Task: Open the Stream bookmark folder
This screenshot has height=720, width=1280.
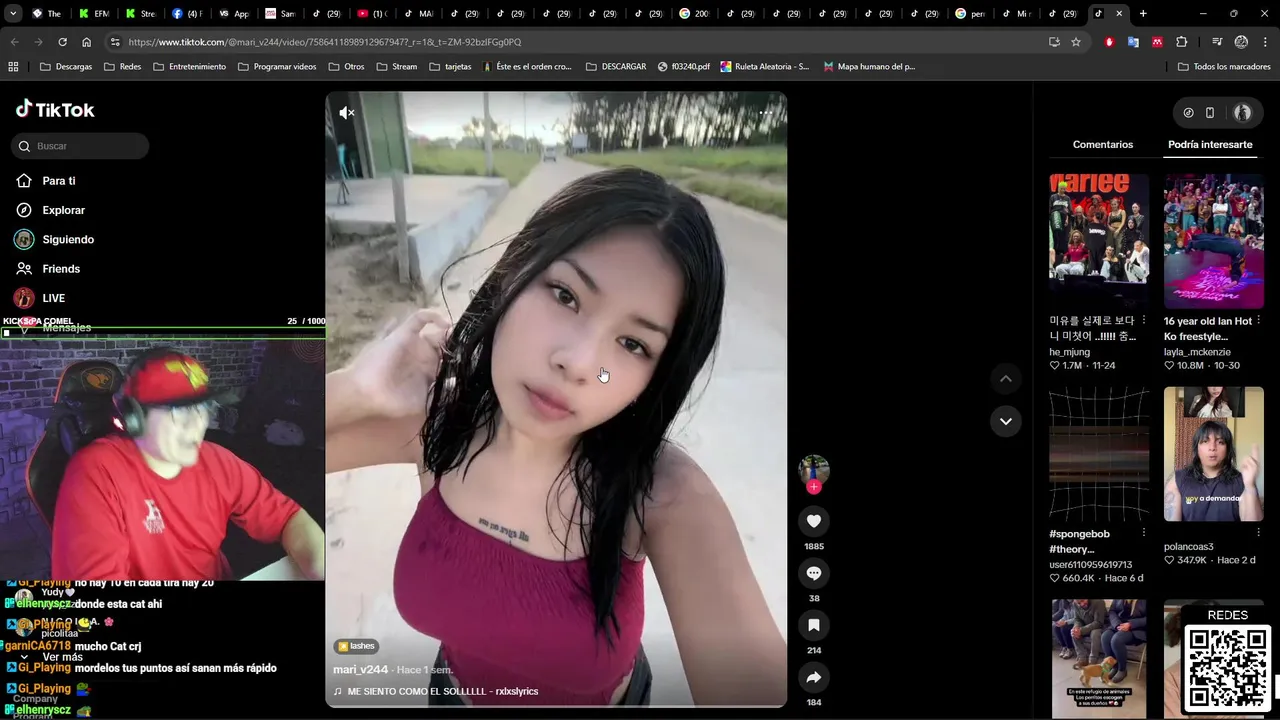Action: click(397, 67)
